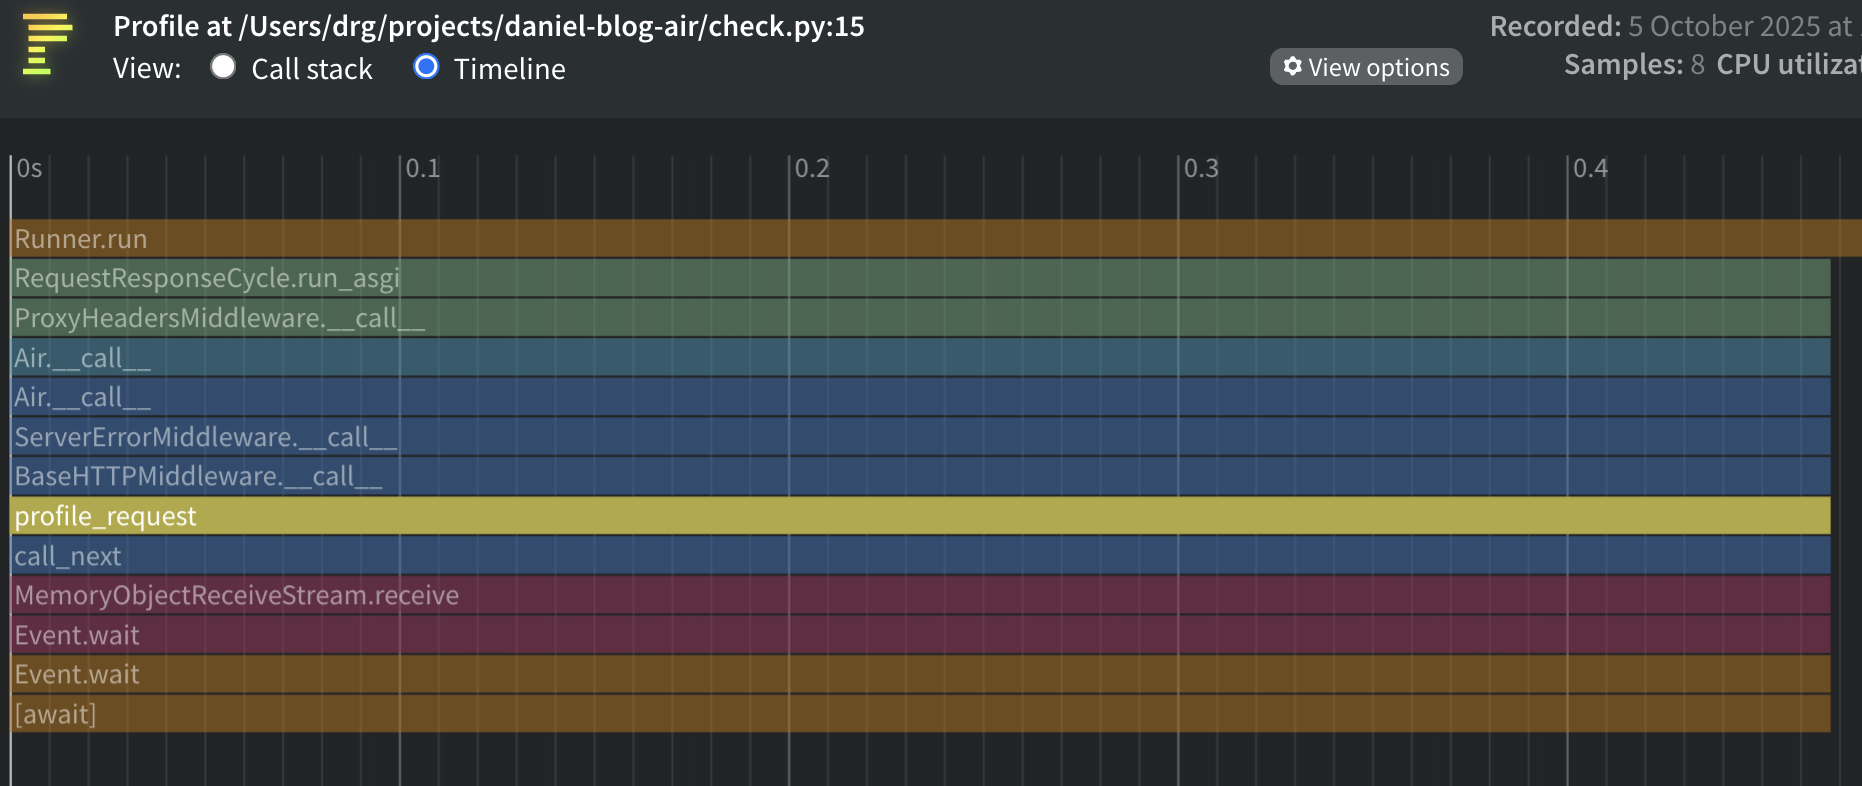Click the pyinstrument logo icon
This screenshot has height=786, width=1862.
click(47, 45)
